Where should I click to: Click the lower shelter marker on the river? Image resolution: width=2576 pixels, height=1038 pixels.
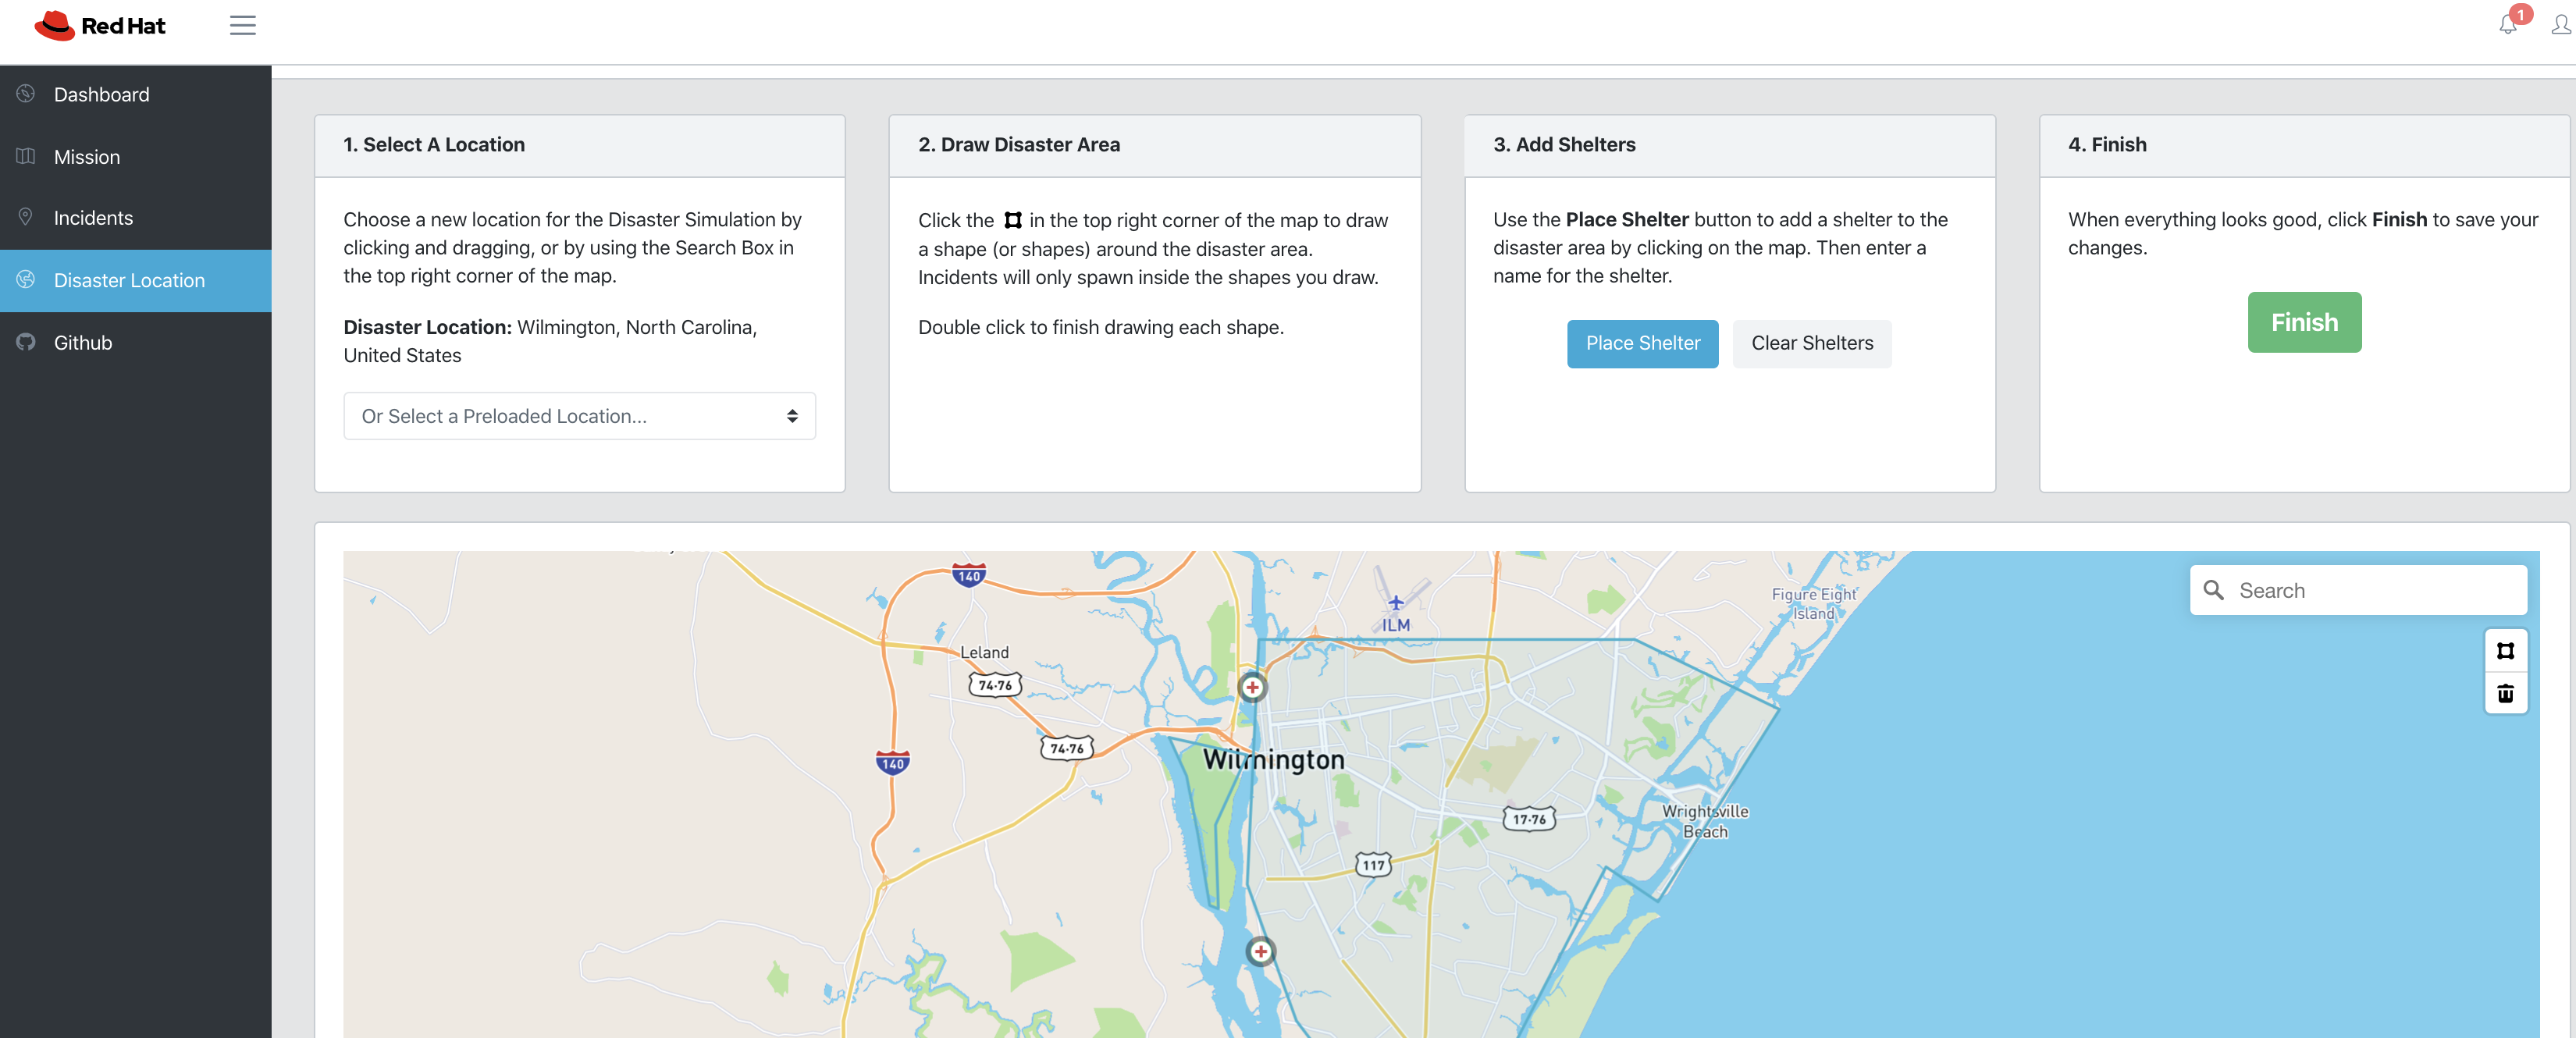1260,951
